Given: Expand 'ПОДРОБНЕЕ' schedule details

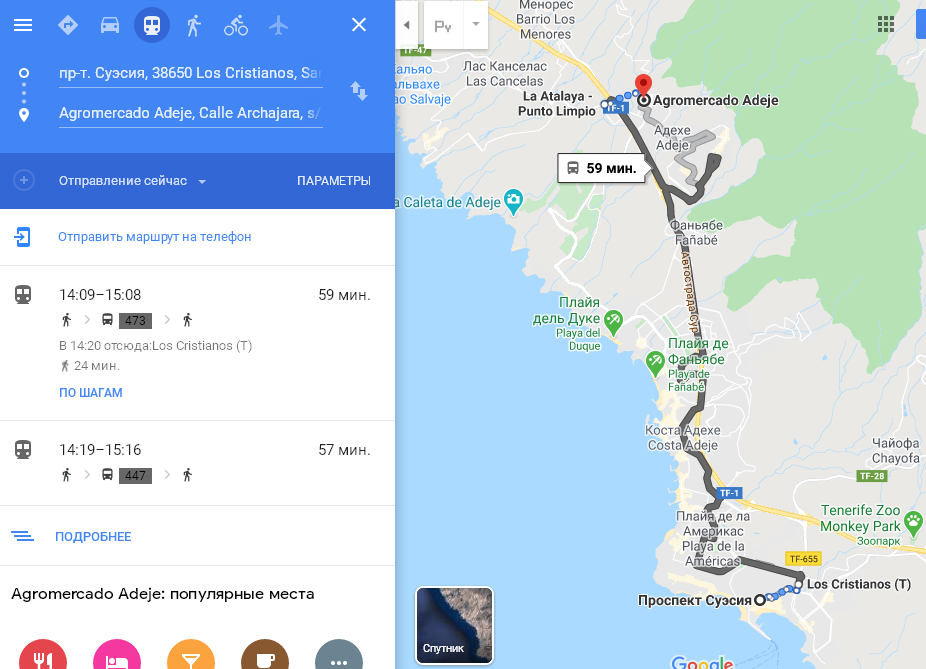Looking at the screenshot, I should (x=93, y=537).
